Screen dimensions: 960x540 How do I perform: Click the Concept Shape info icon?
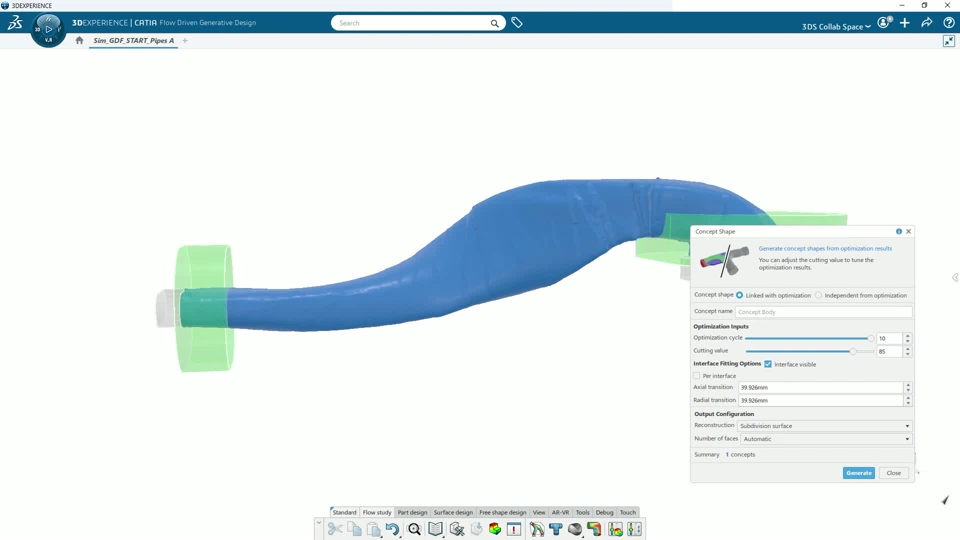point(899,231)
